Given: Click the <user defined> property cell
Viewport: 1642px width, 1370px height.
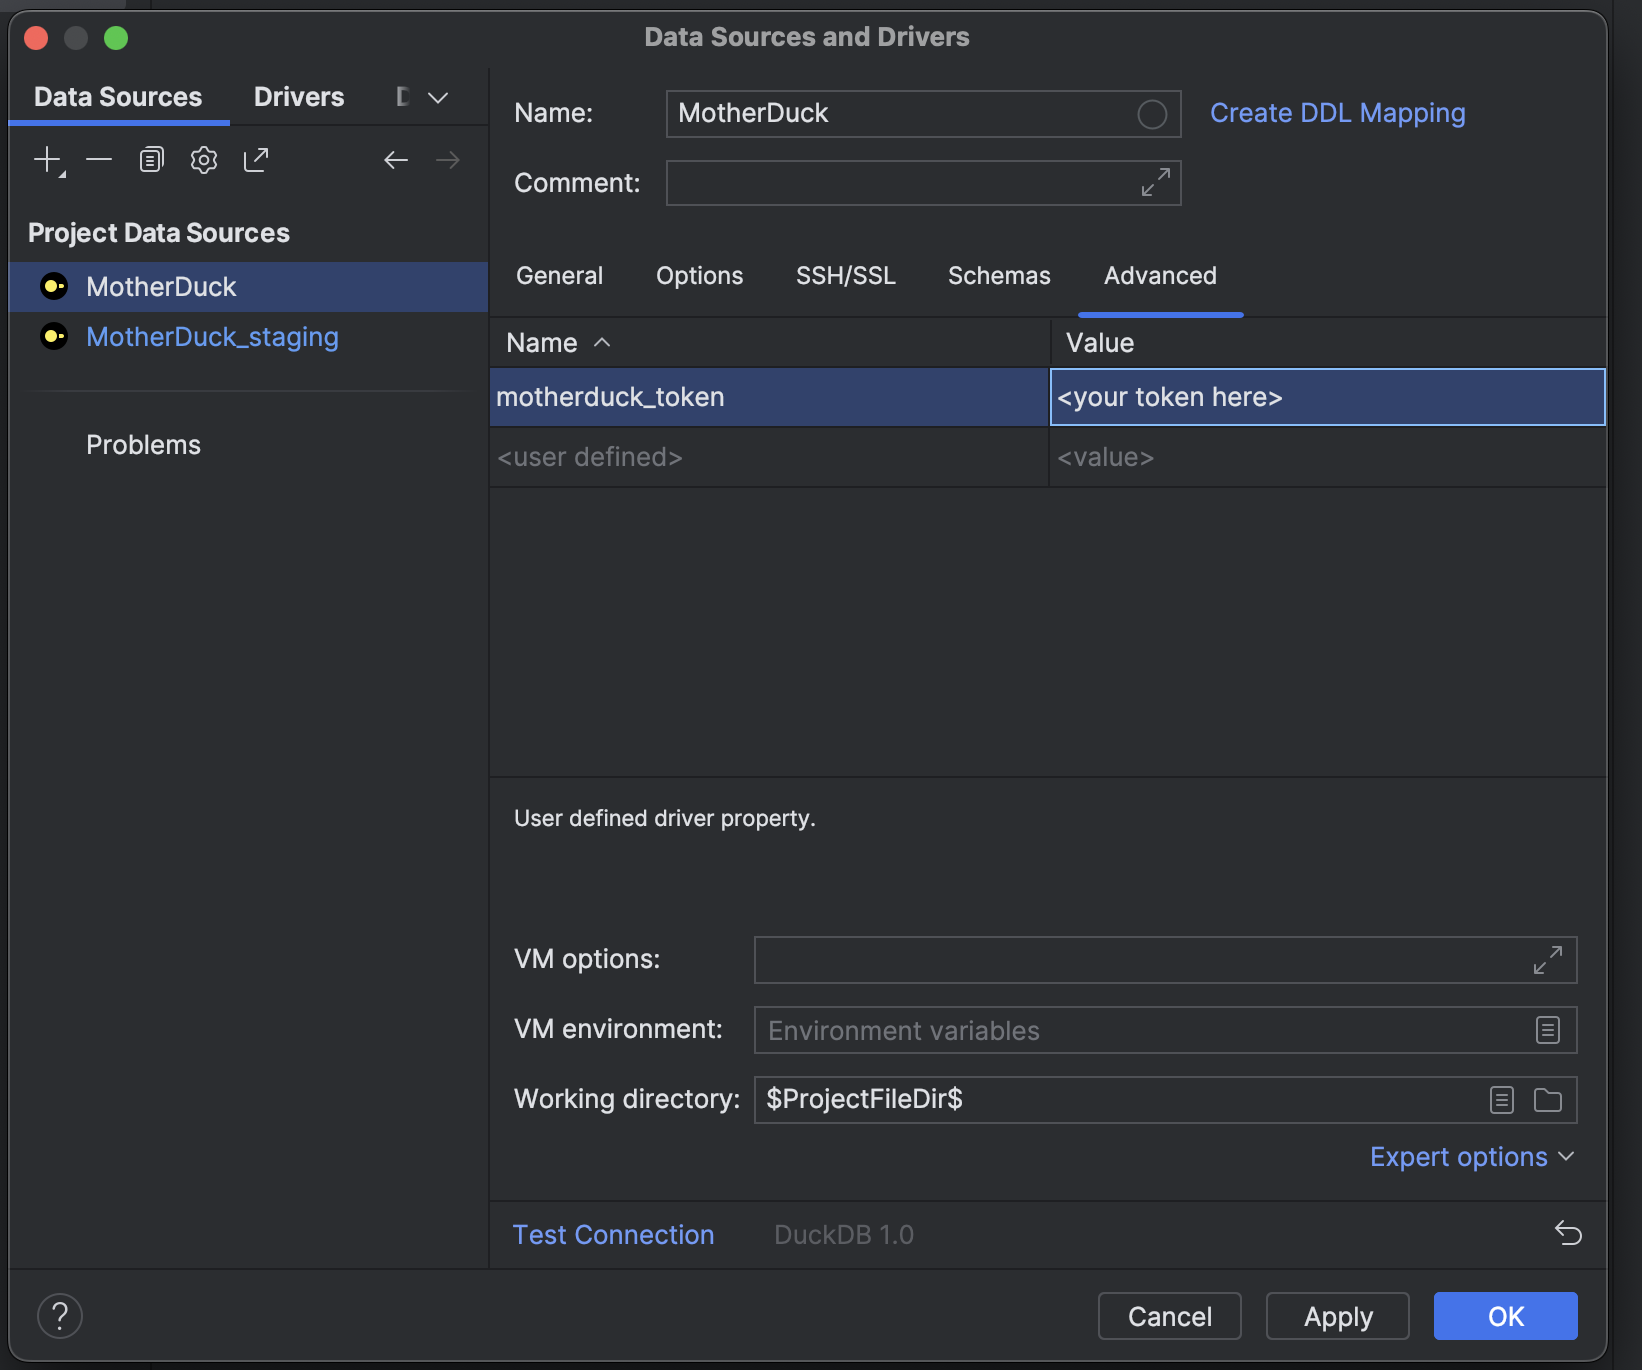Looking at the screenshot, I should coord(769,457).
